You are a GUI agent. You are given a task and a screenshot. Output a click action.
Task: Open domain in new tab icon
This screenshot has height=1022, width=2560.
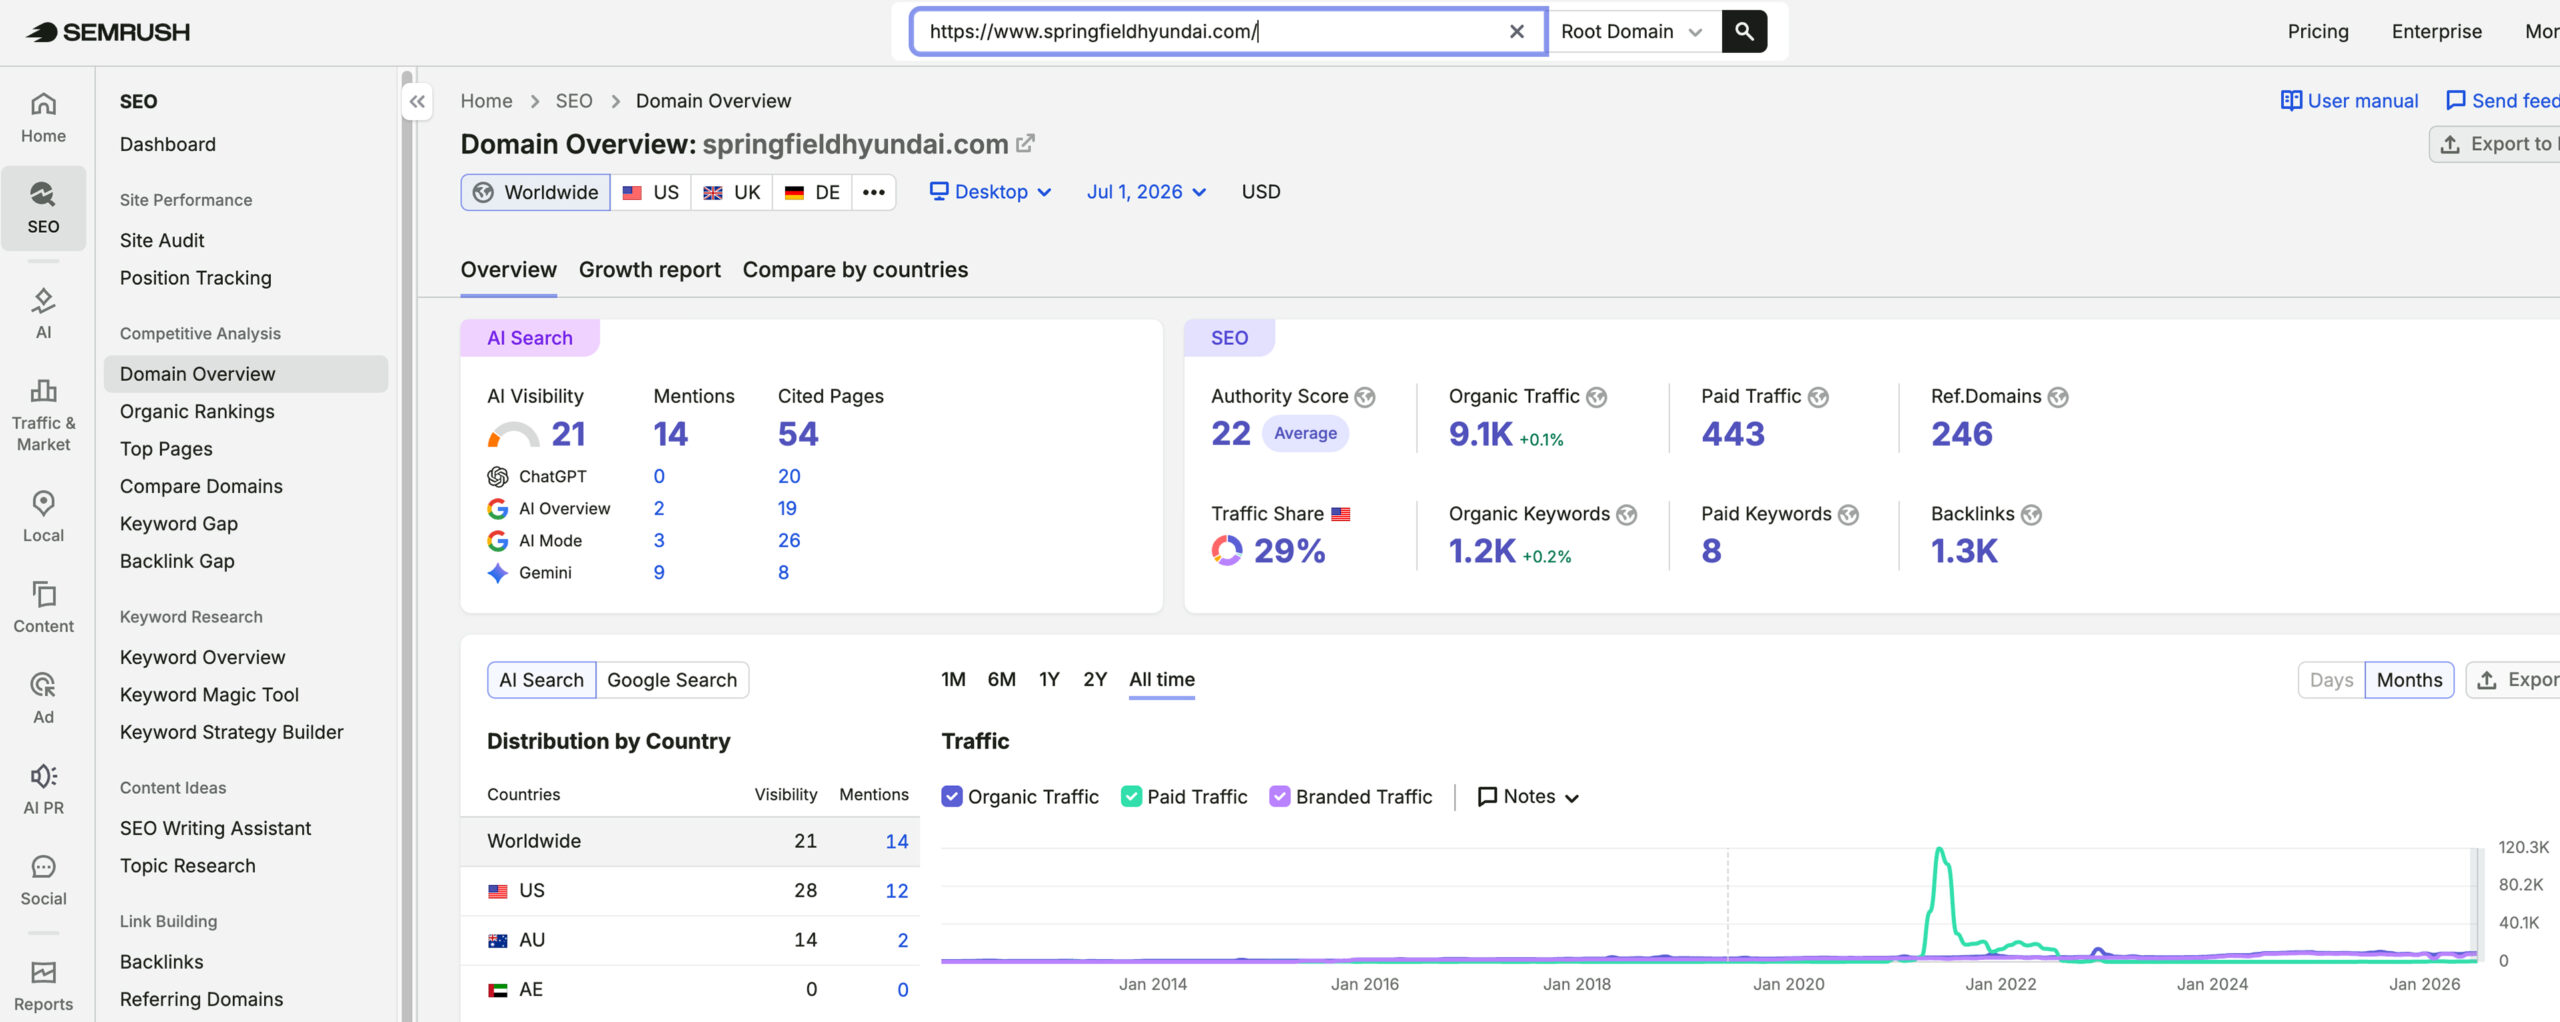pos(1025,144)
